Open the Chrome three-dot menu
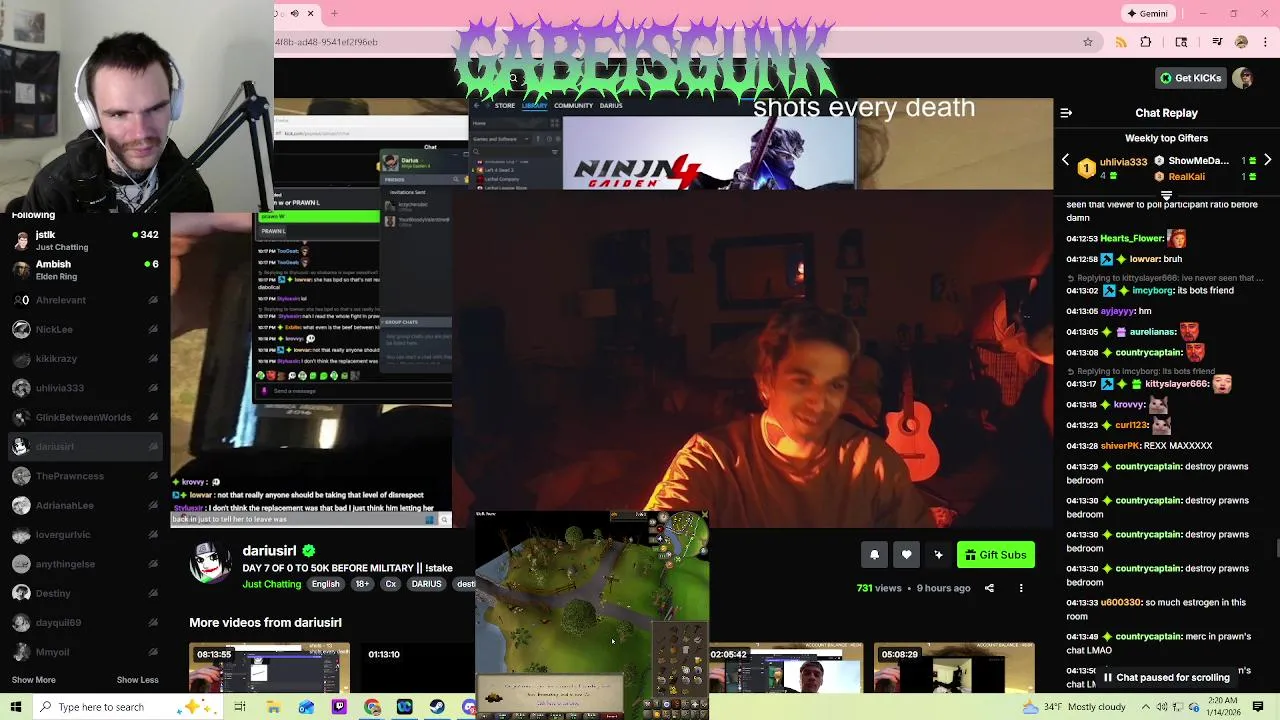Image resolution: width=1280 pixels, height=720 pixels. pos(1265,42)
